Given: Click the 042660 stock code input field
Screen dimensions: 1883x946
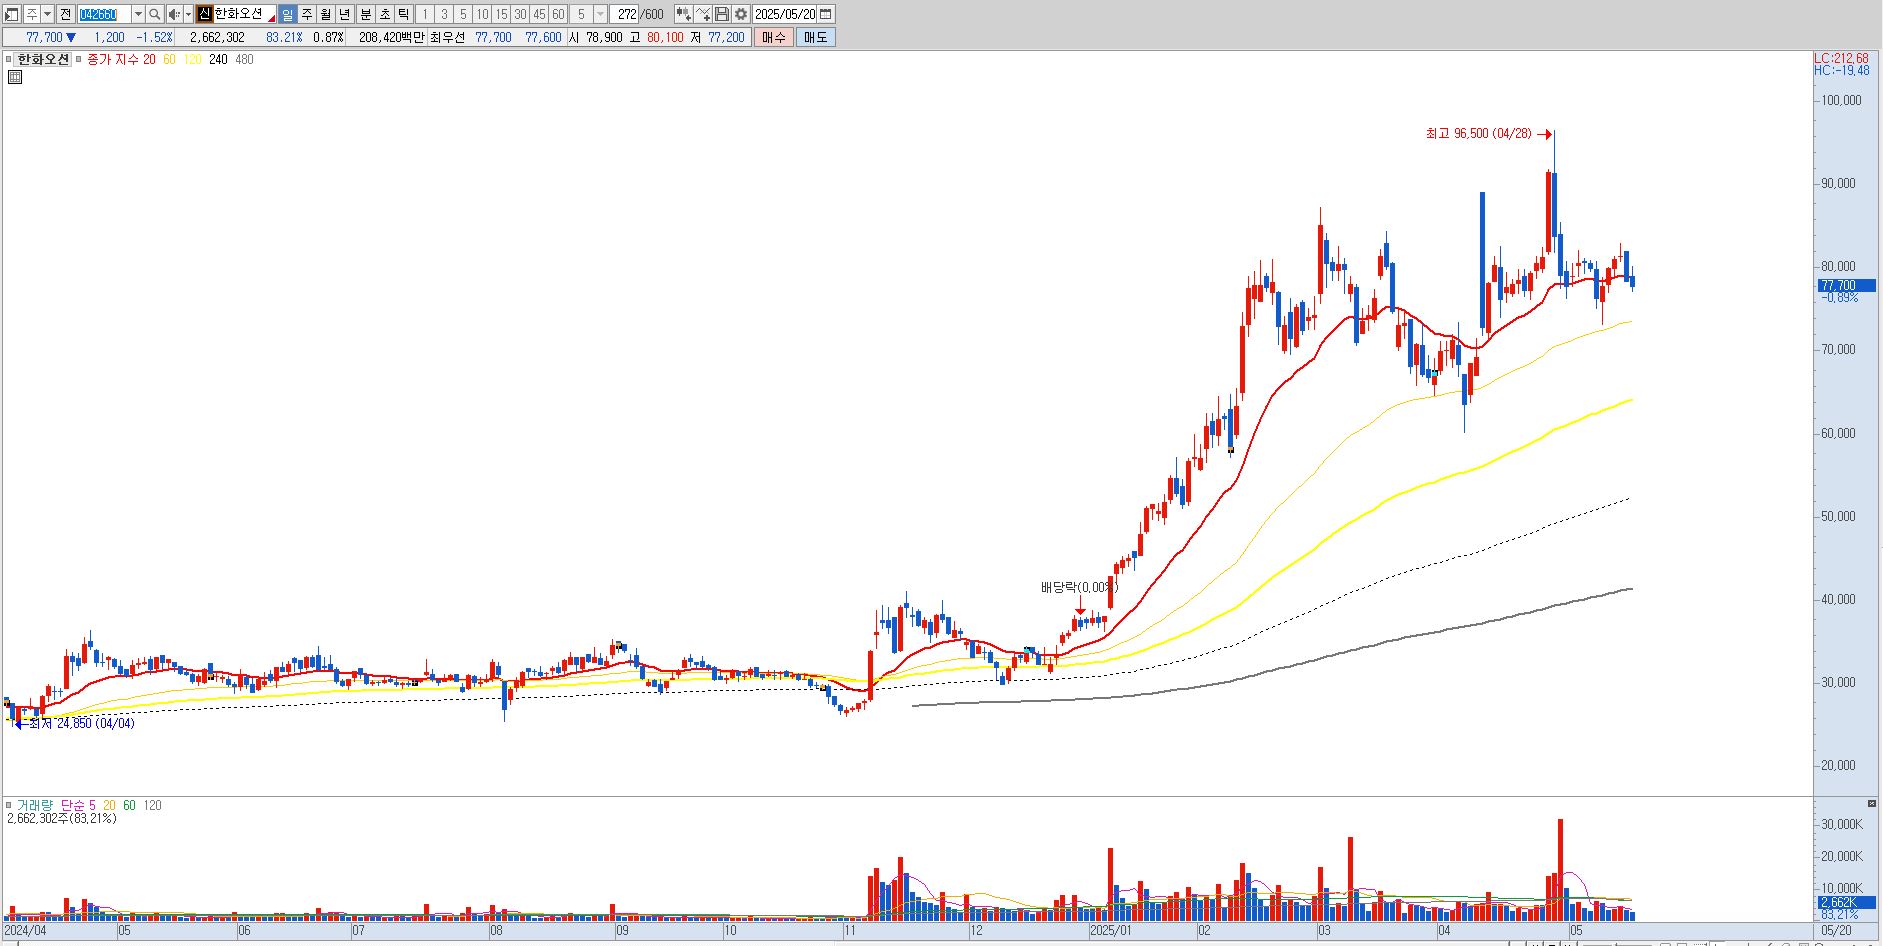Looking at the screenshot, I should tap(104, 14).
